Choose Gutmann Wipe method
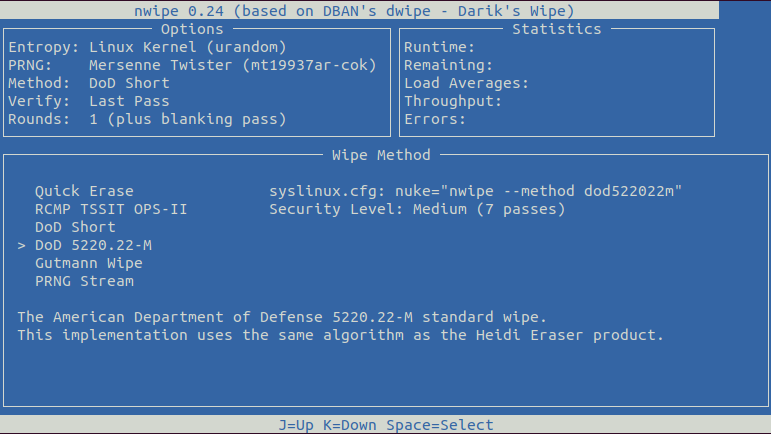 (x=88, y=263)
